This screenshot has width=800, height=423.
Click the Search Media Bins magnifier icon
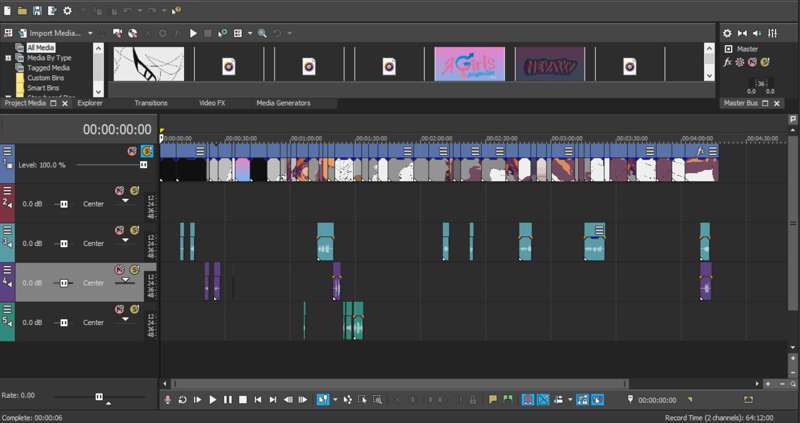pos(262,33)
